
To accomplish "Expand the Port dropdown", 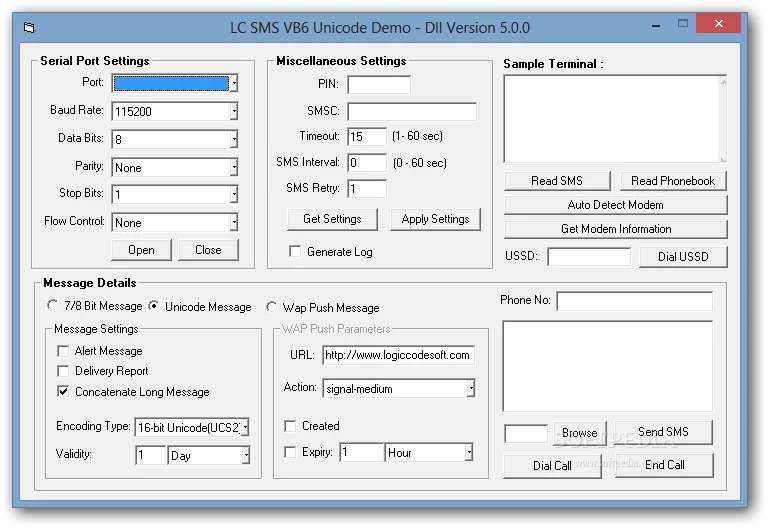I will coord(234,83).
